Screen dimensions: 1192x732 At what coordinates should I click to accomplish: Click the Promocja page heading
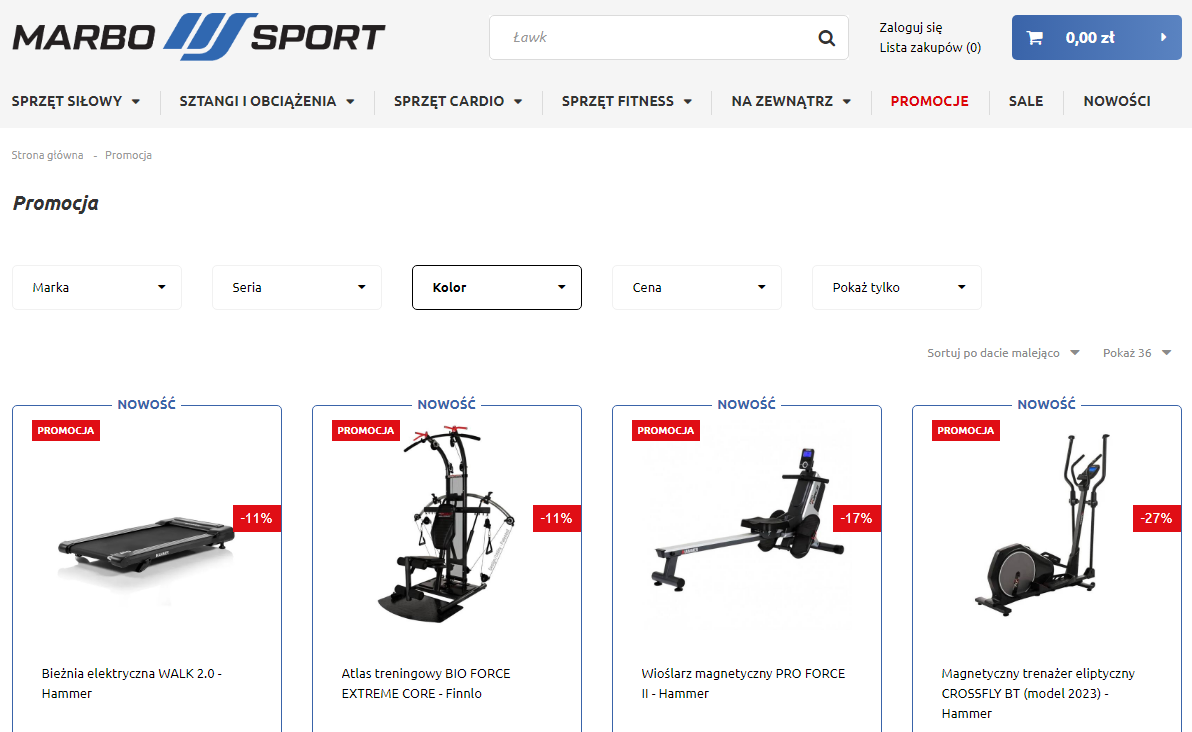(x=55, y=203)
